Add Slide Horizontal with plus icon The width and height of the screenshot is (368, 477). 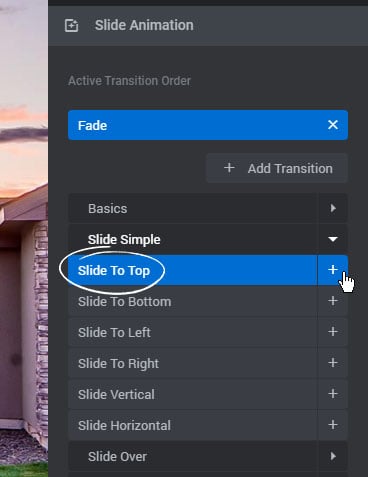tap(333, 425)
